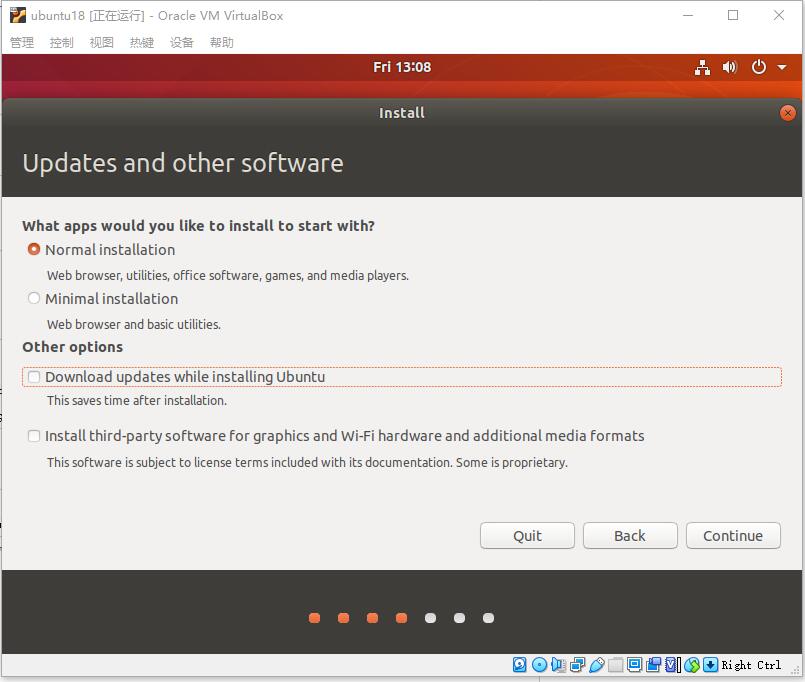Maximize the VirtualBox window
805x682 pixels.
click(x=733, y=15)
